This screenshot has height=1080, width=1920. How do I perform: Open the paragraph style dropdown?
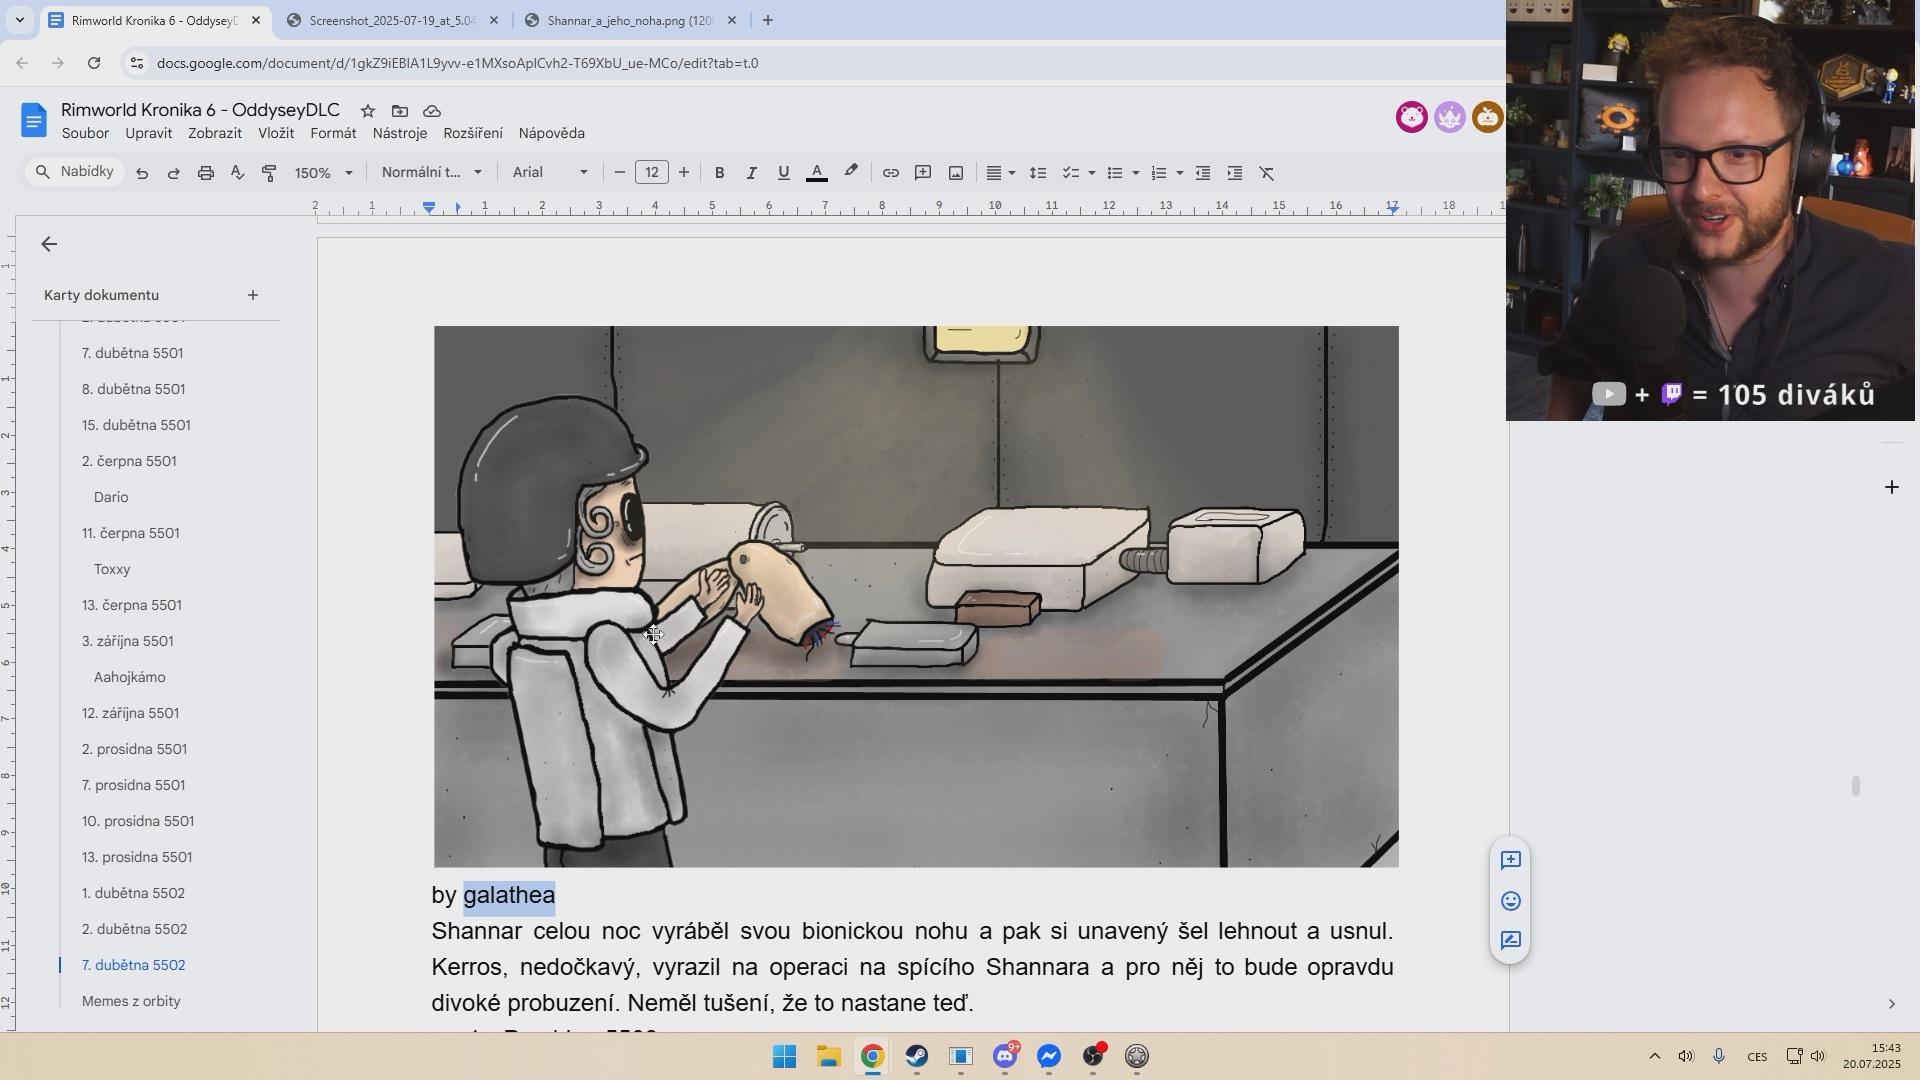click(x=432, y=173)
